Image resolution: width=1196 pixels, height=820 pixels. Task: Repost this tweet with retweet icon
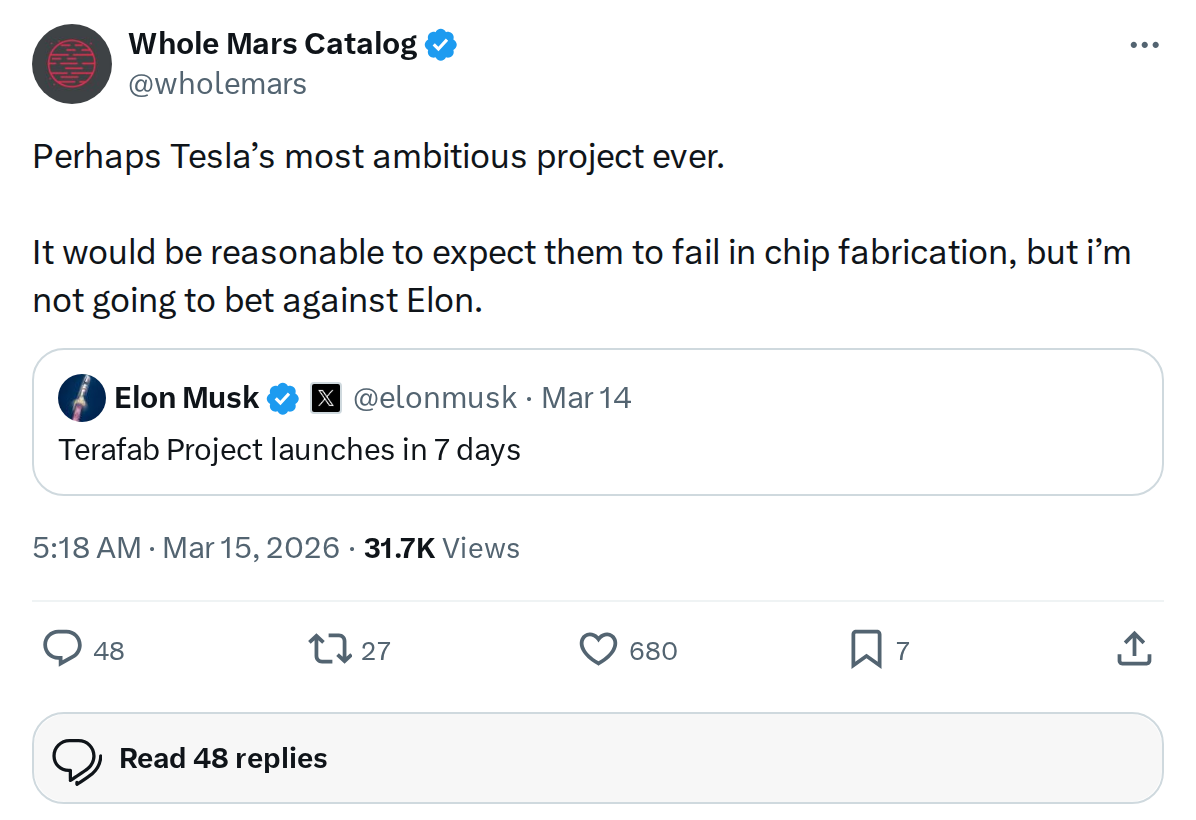(x=329, y=650)
